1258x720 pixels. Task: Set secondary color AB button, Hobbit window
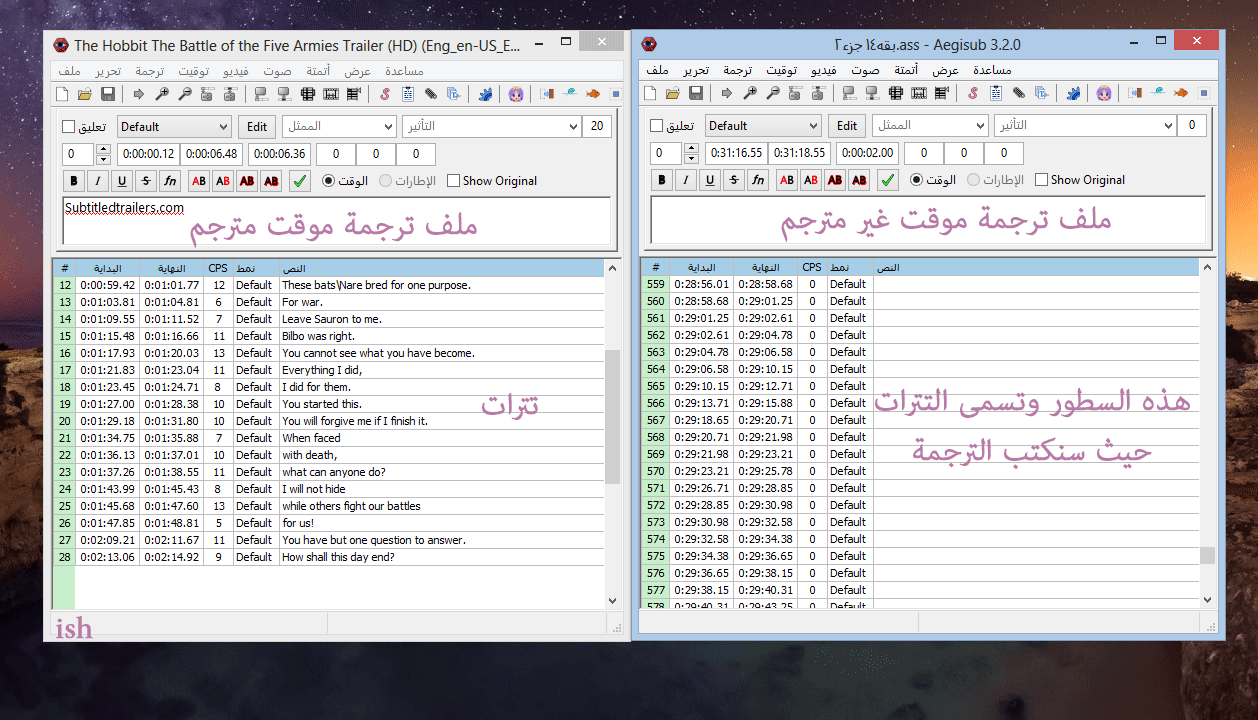click(x=223, y=181)
